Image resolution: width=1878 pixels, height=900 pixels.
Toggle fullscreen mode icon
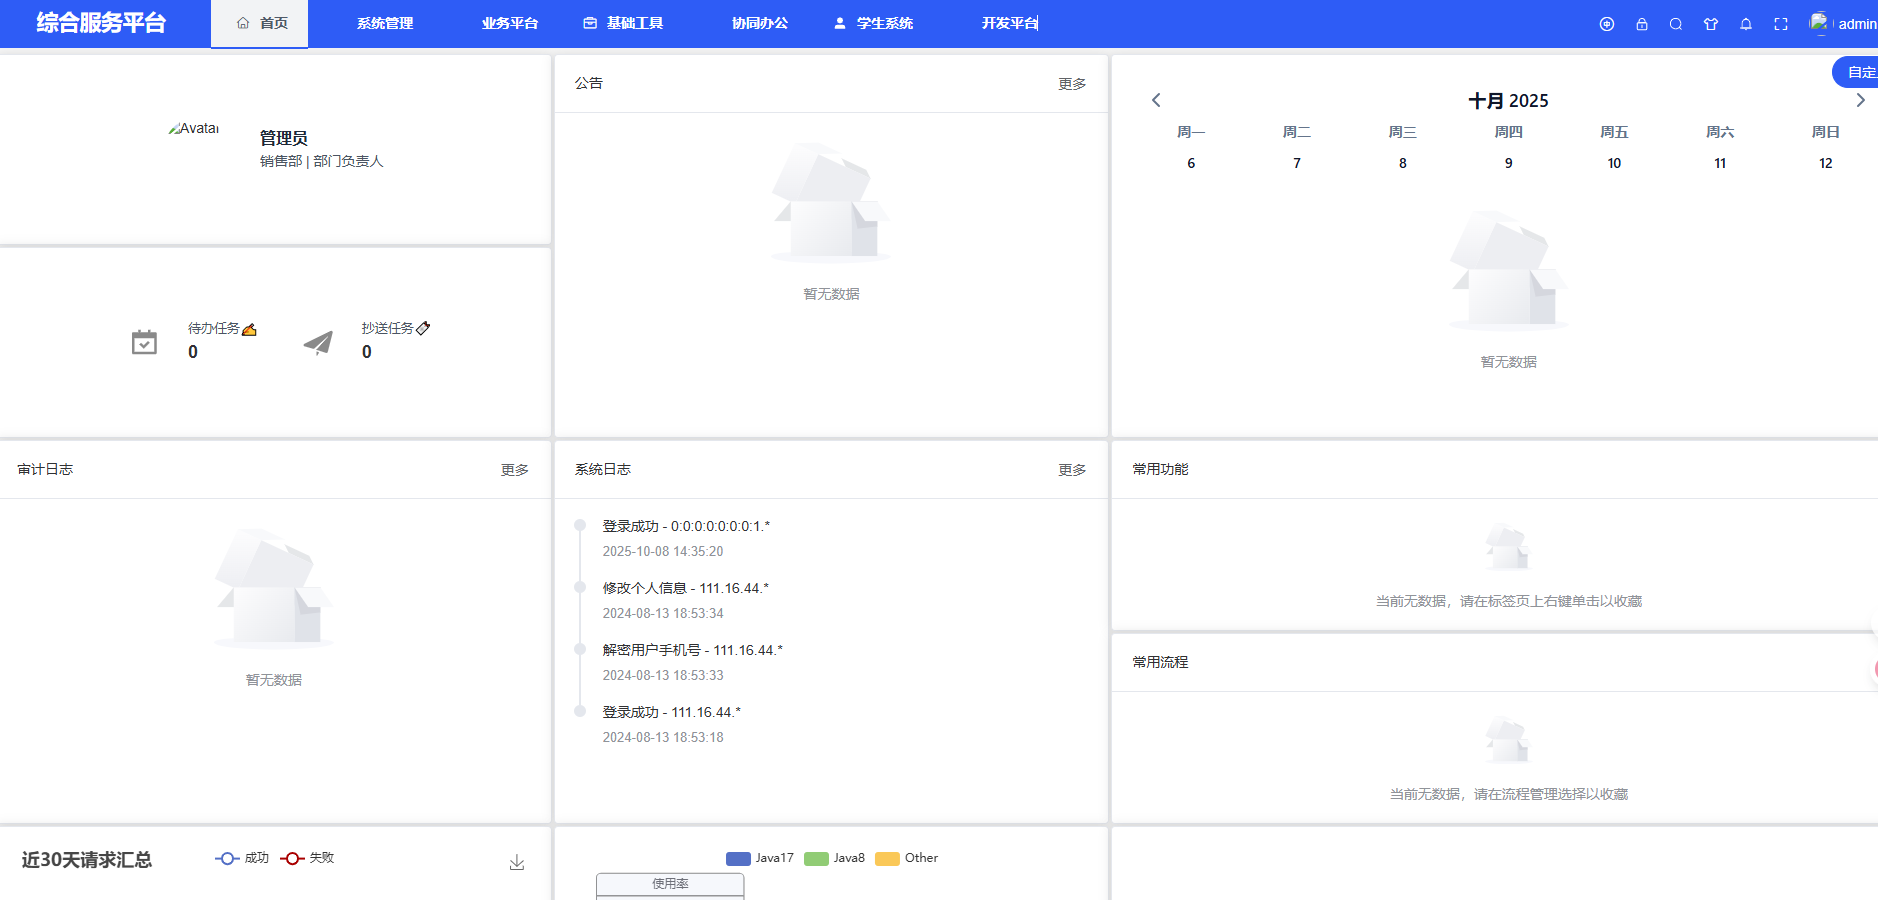(x=1781, y=24)
